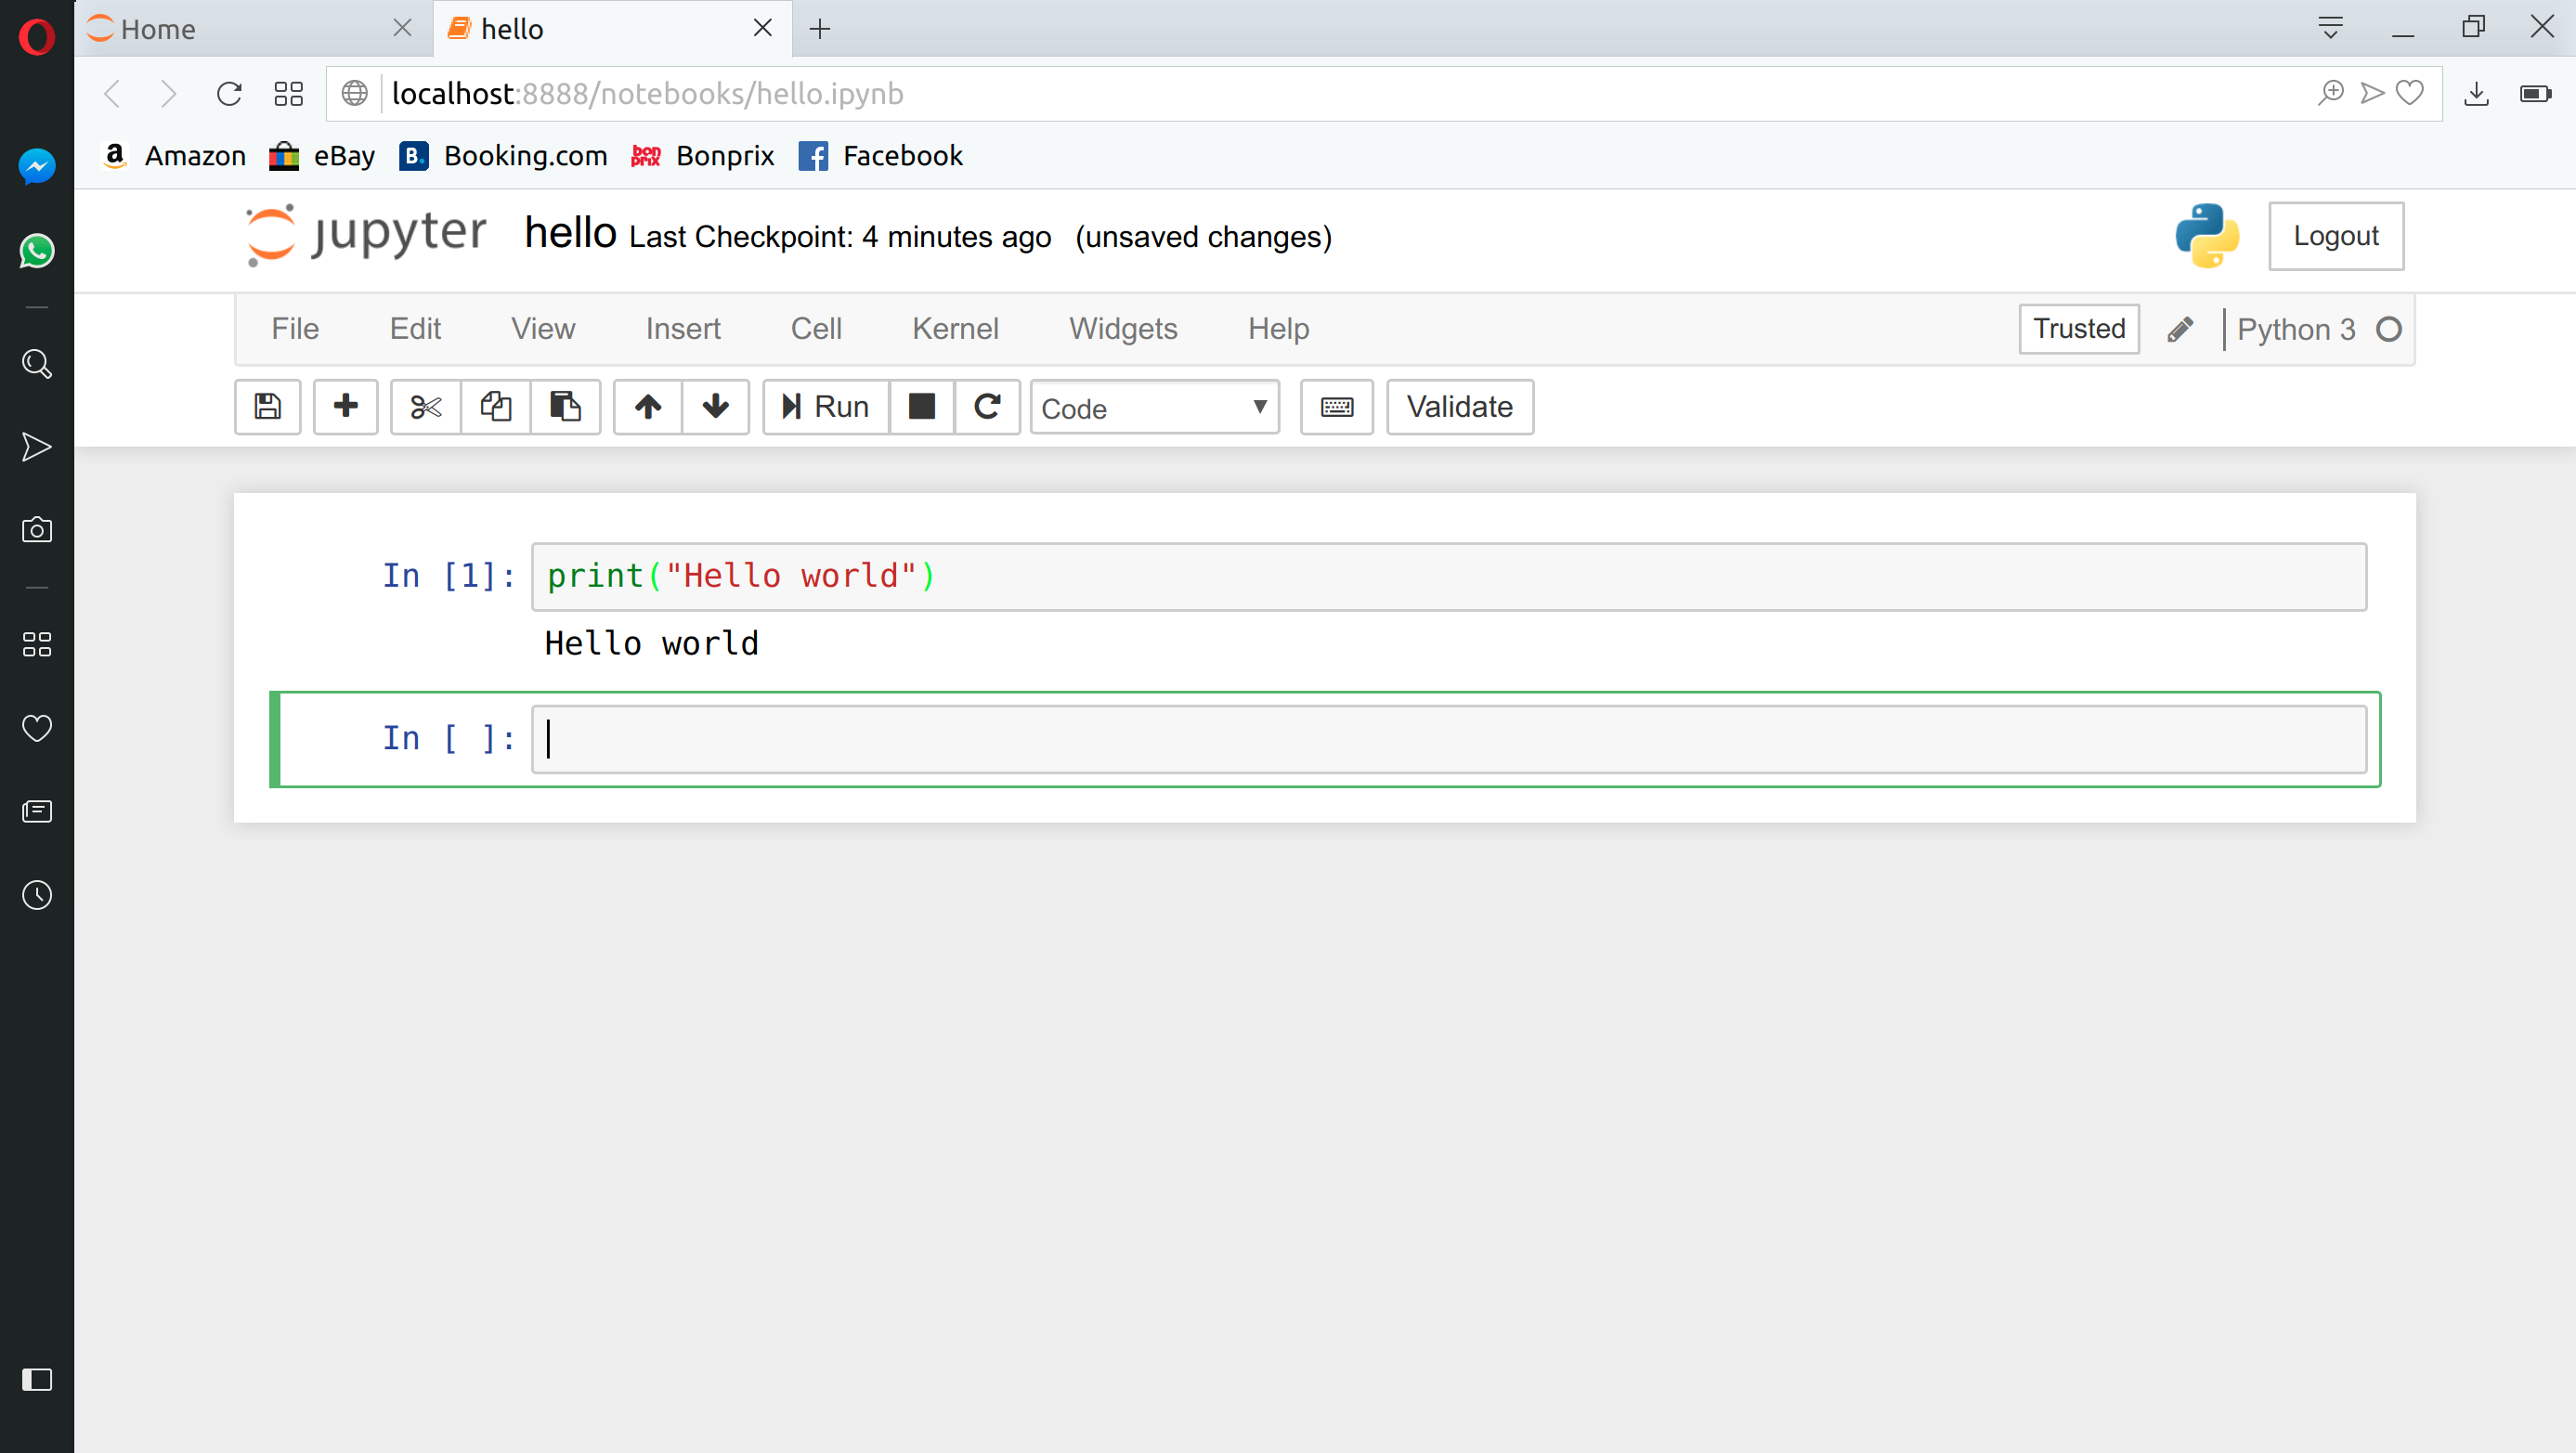The image size is (2576, 1453).
Task: Open the command palette keyboard icon
Action: coord(1336,407)
